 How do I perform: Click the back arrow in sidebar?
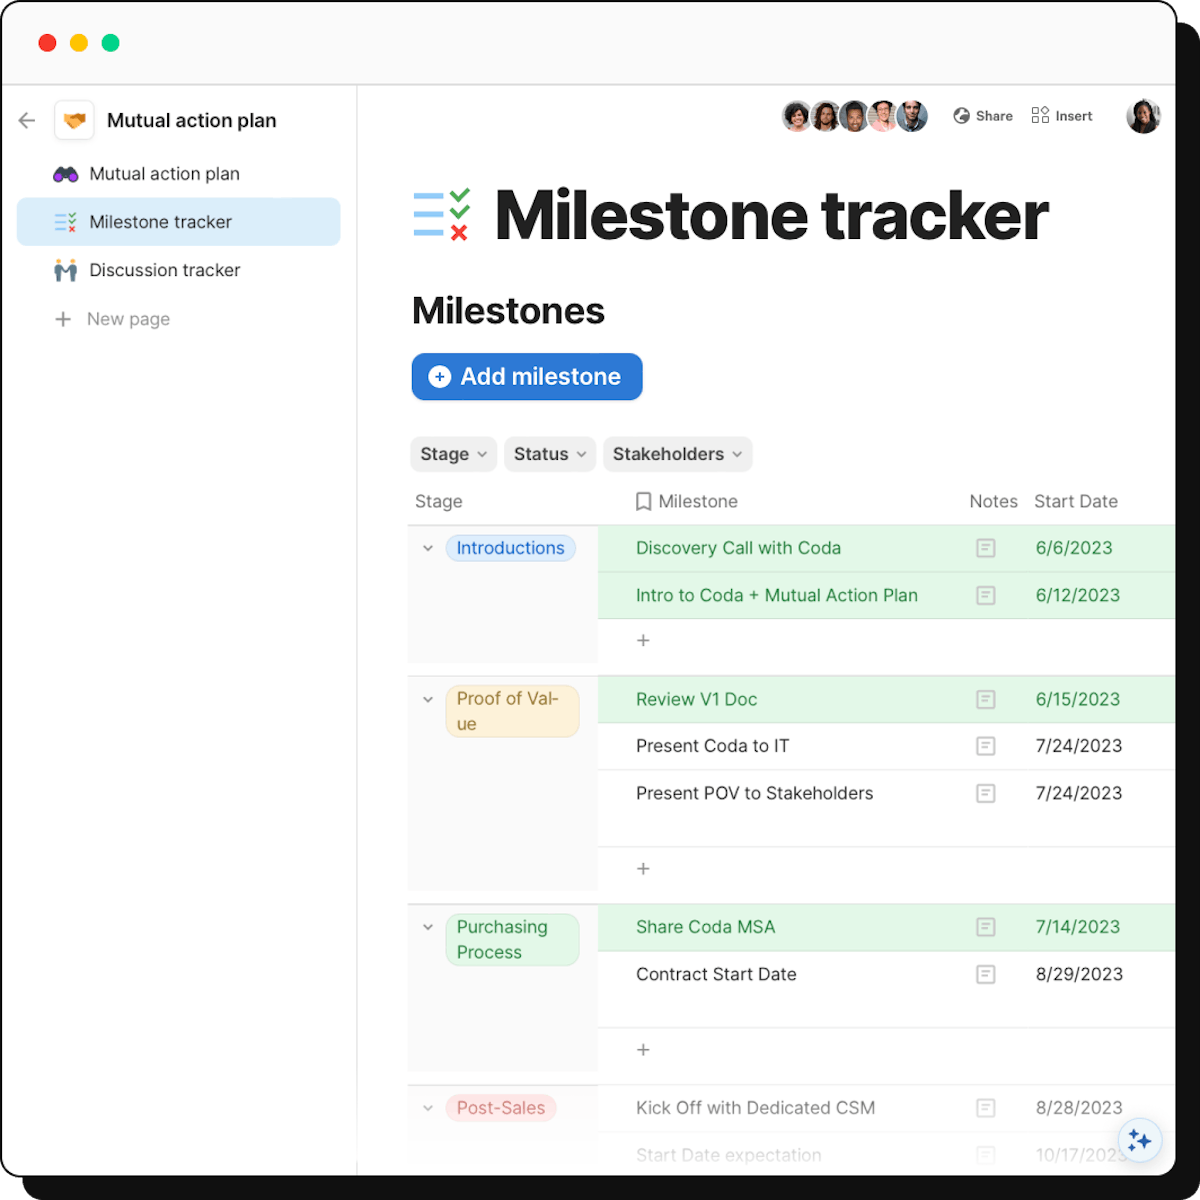pyautogui.click(x=27, y=121)
